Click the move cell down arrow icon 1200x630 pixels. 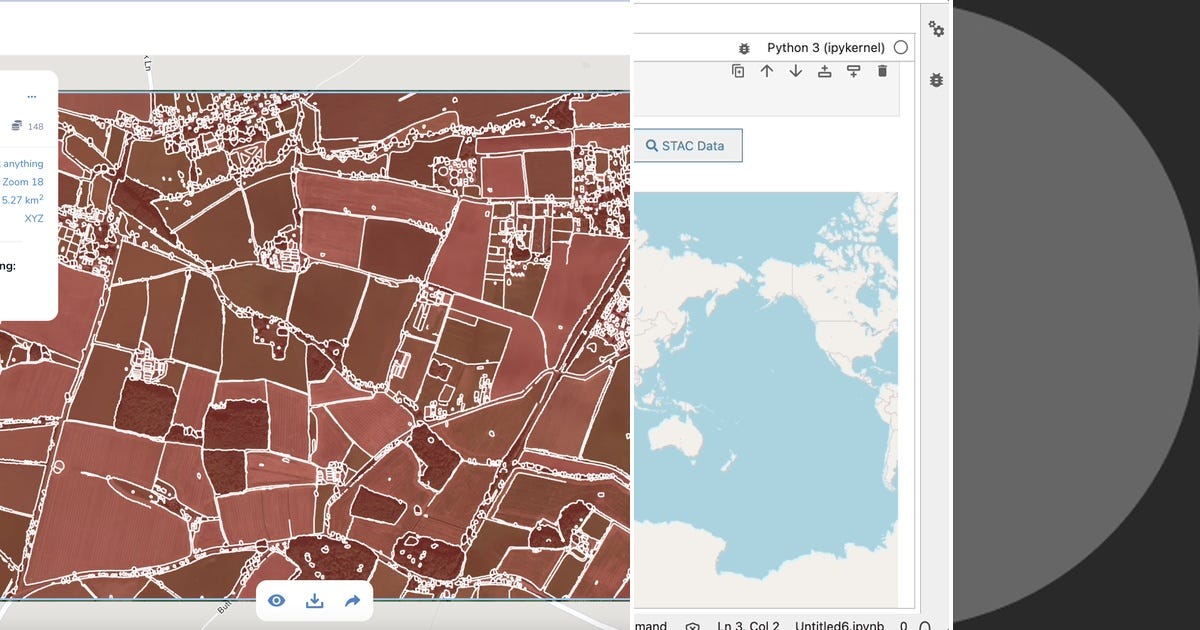(795, 71)
